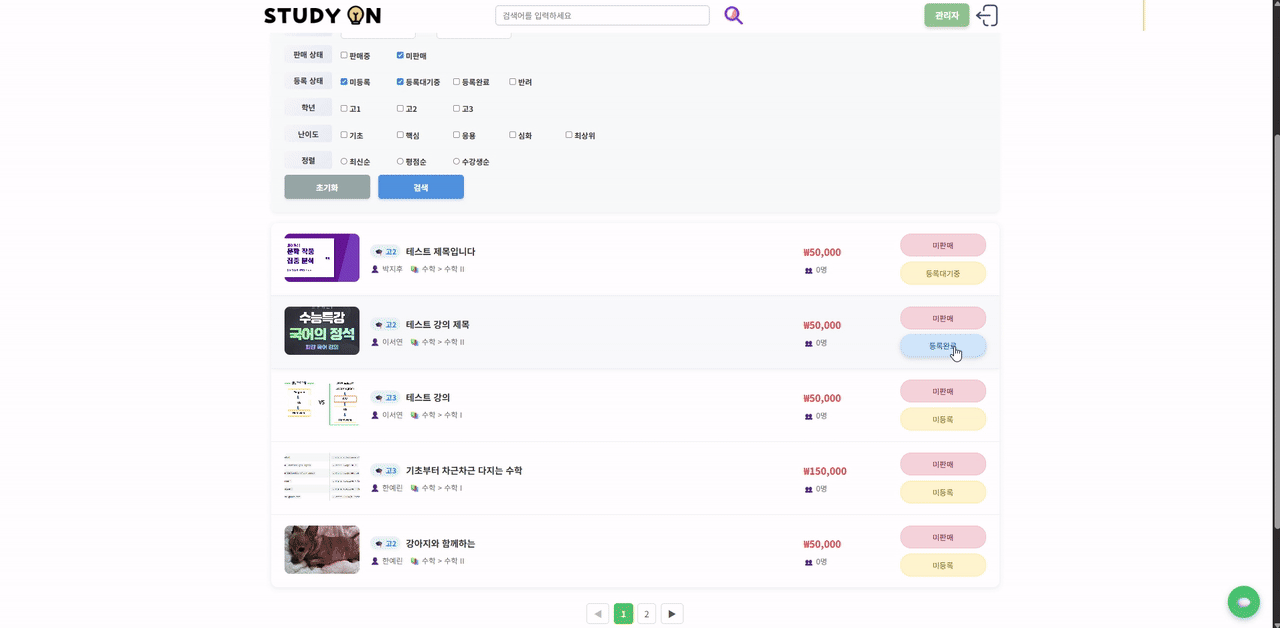Click the 고2 badge of 테스트 제목입니다

click(x=385, y=252)
